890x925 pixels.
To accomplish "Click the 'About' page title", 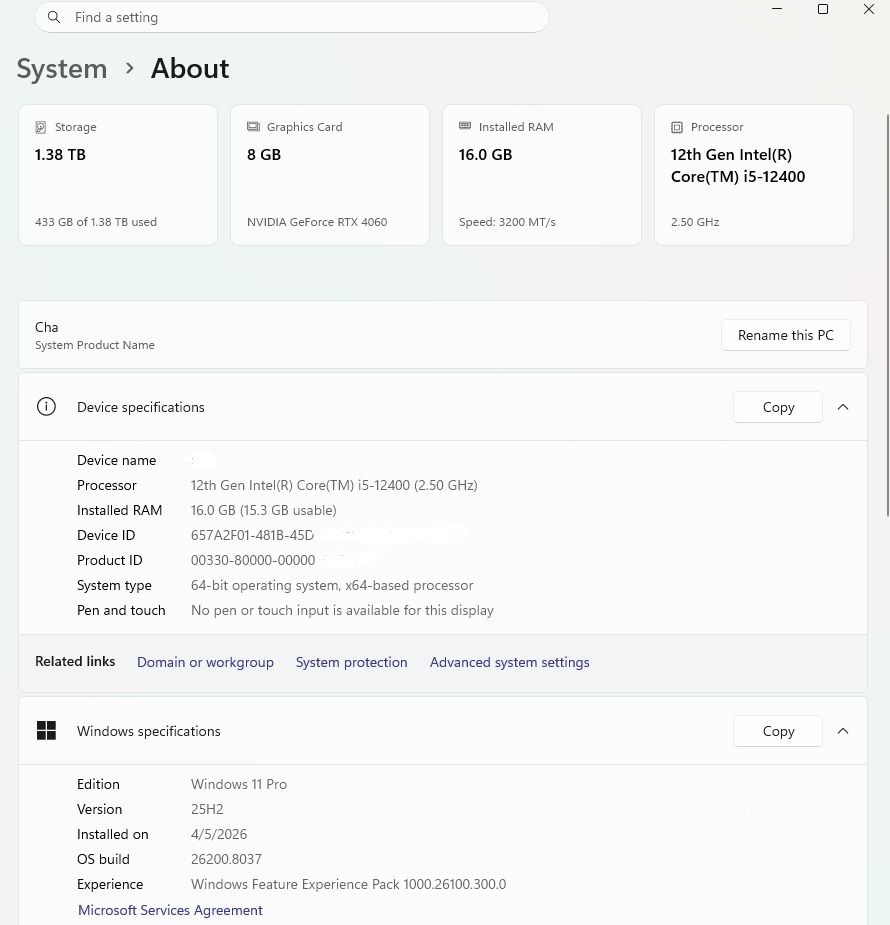I will (190, 68).
